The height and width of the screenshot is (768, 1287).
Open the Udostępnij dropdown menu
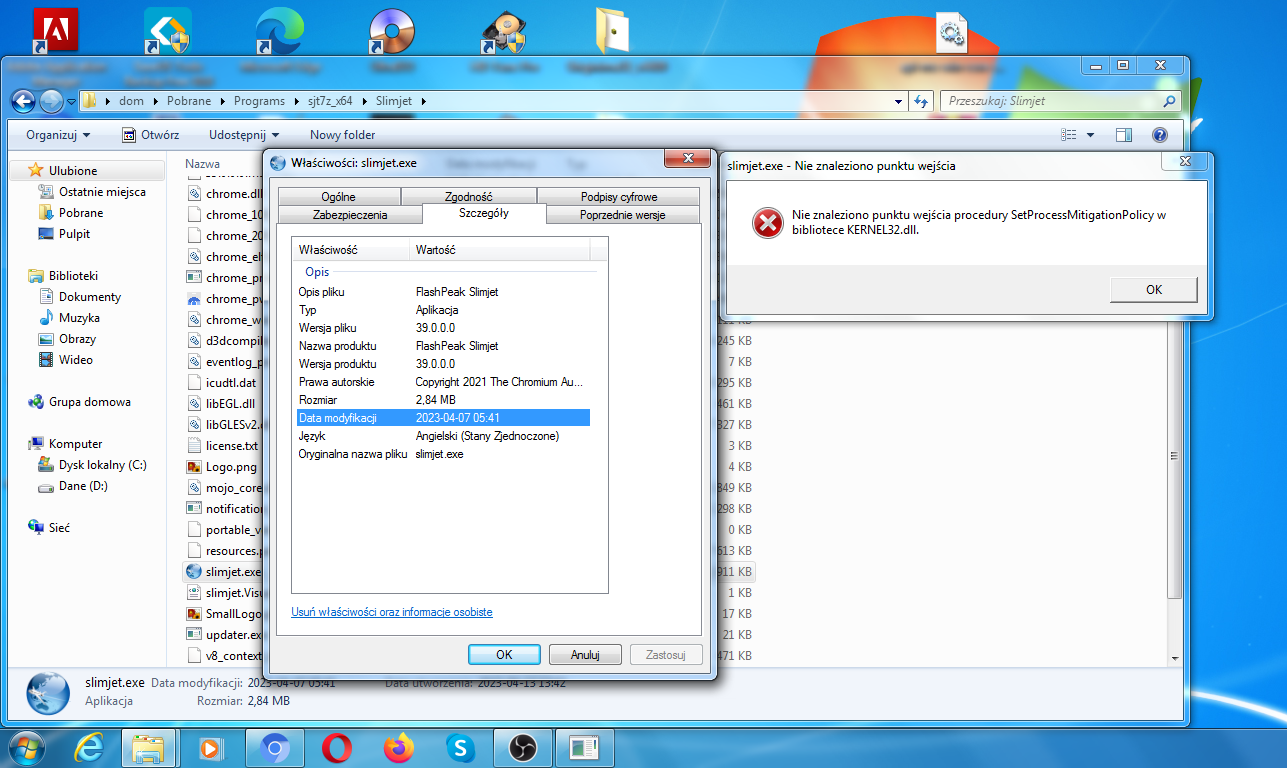click(x=243, y=135)
